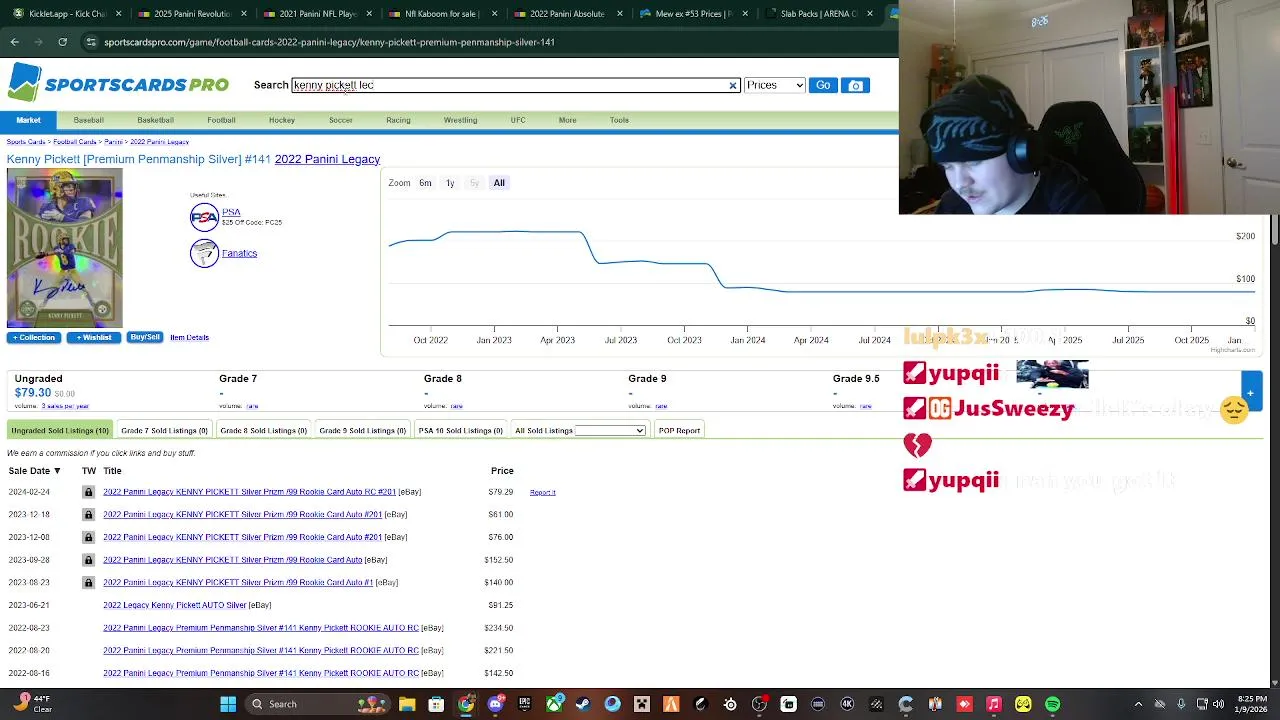Viewport: 1280px width, 720px height.
Task: Sort by the Sale Date column header
Action: [x=34, y=471]
